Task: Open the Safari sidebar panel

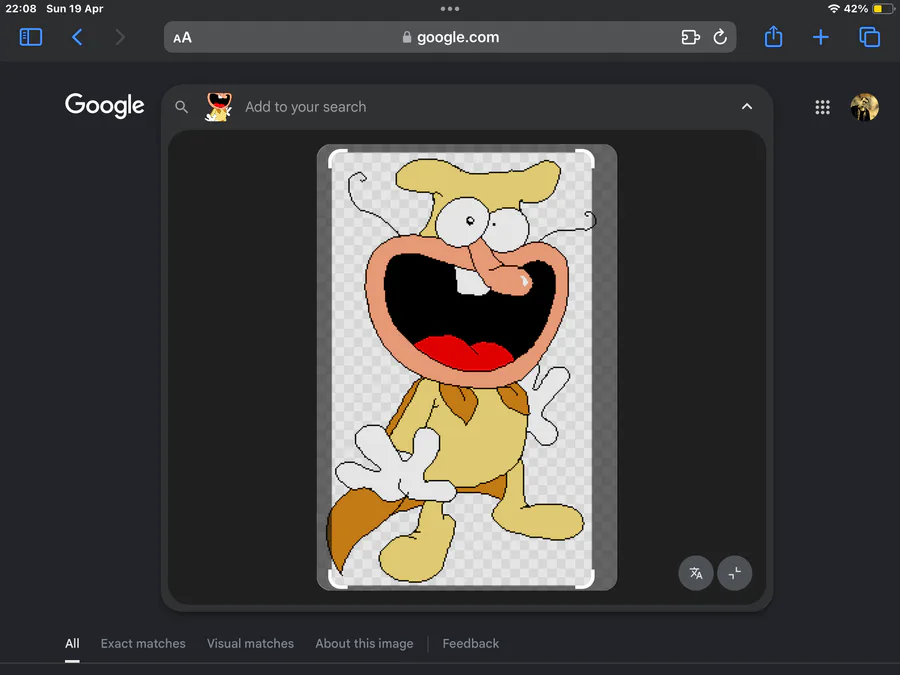Action: pos(30,37)
